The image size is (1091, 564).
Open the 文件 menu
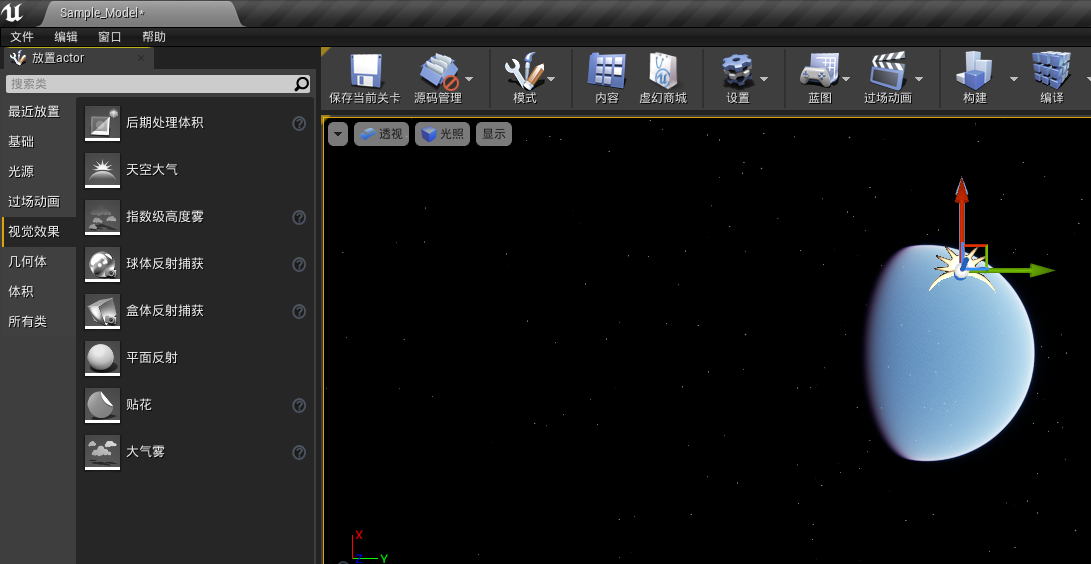click(x=22, y=37)
